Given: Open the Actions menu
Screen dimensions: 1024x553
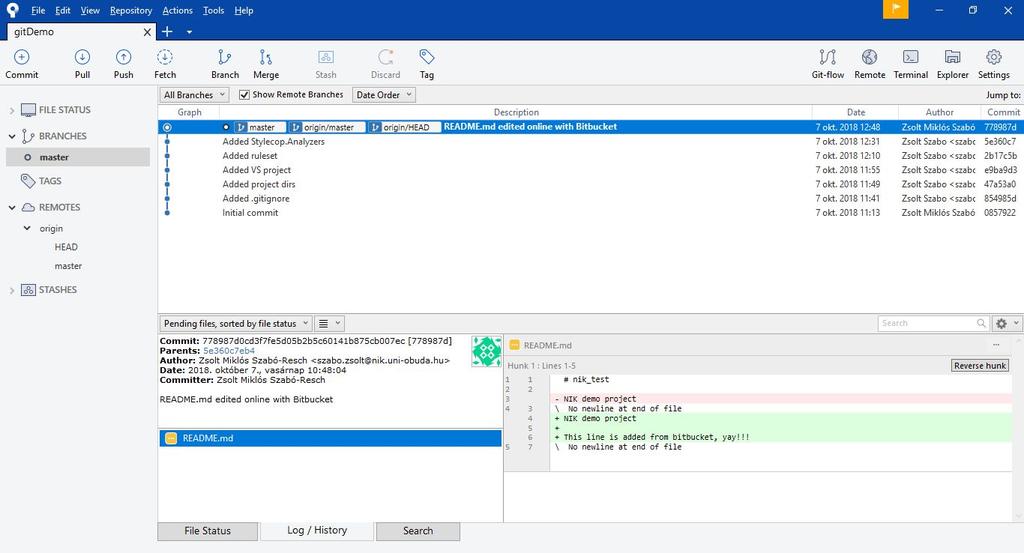Looking at the screenshot, I should coord(177,10).
